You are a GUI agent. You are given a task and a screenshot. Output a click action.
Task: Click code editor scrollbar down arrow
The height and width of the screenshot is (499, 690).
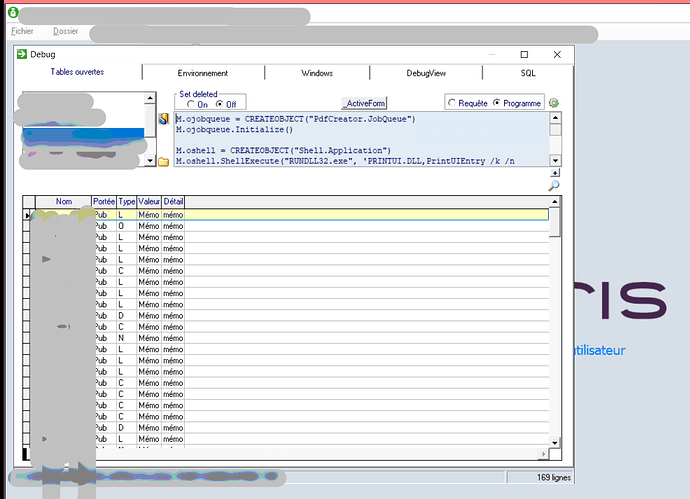[x=555, y=161]
